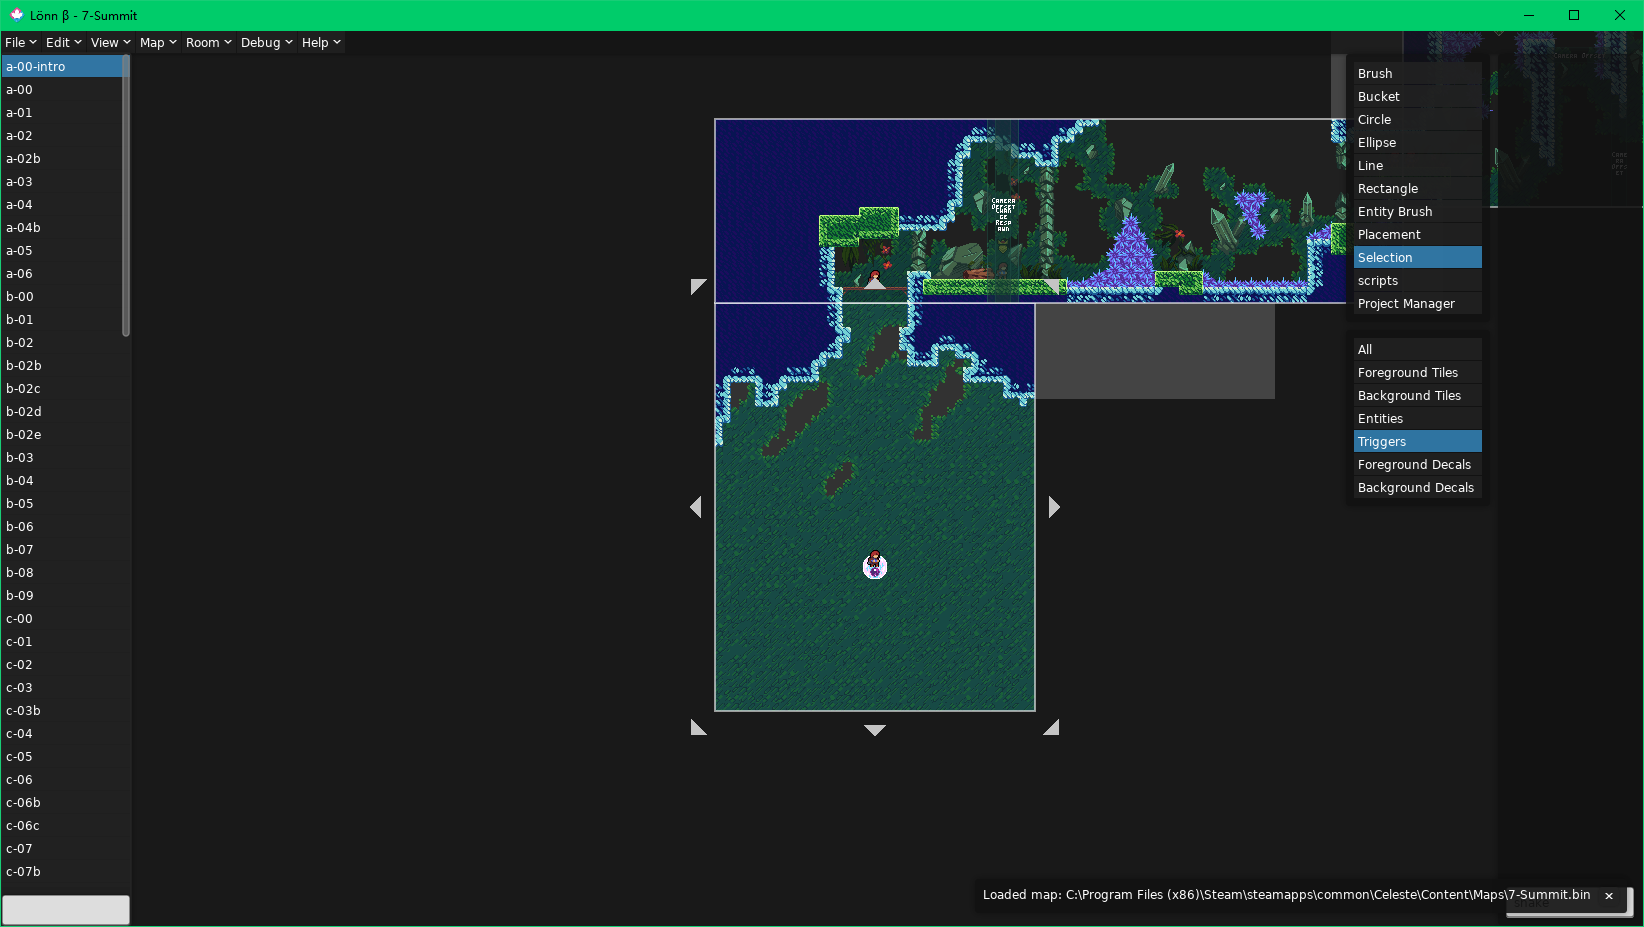1644x927 pixels.
Task: Select the Rectangle tool
Action: click(1417, 189)
